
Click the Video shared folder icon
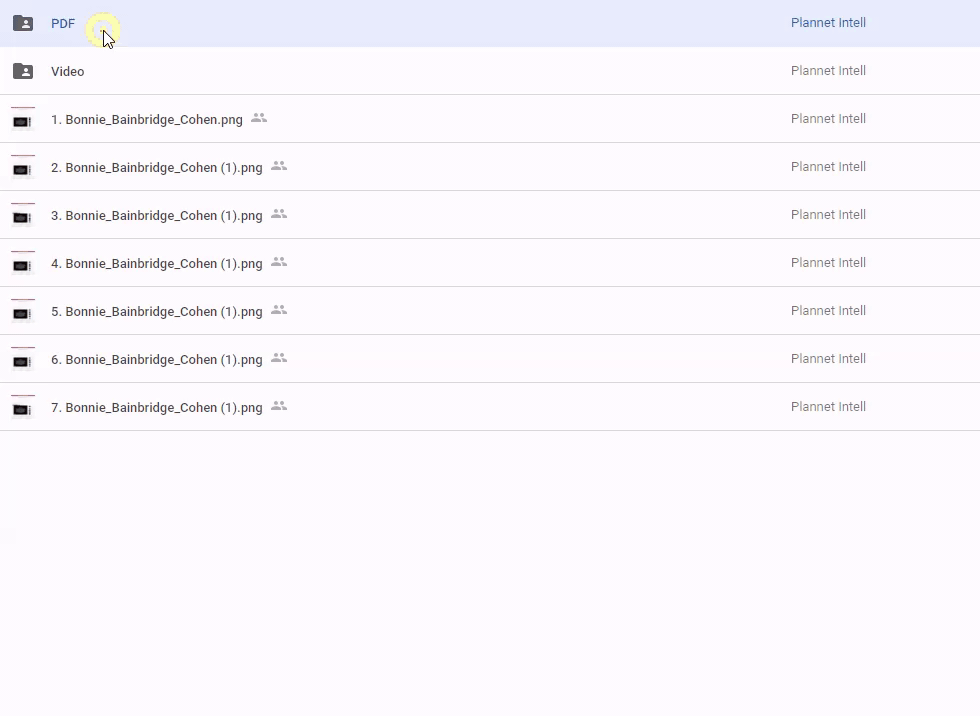(x=23, y=71)
